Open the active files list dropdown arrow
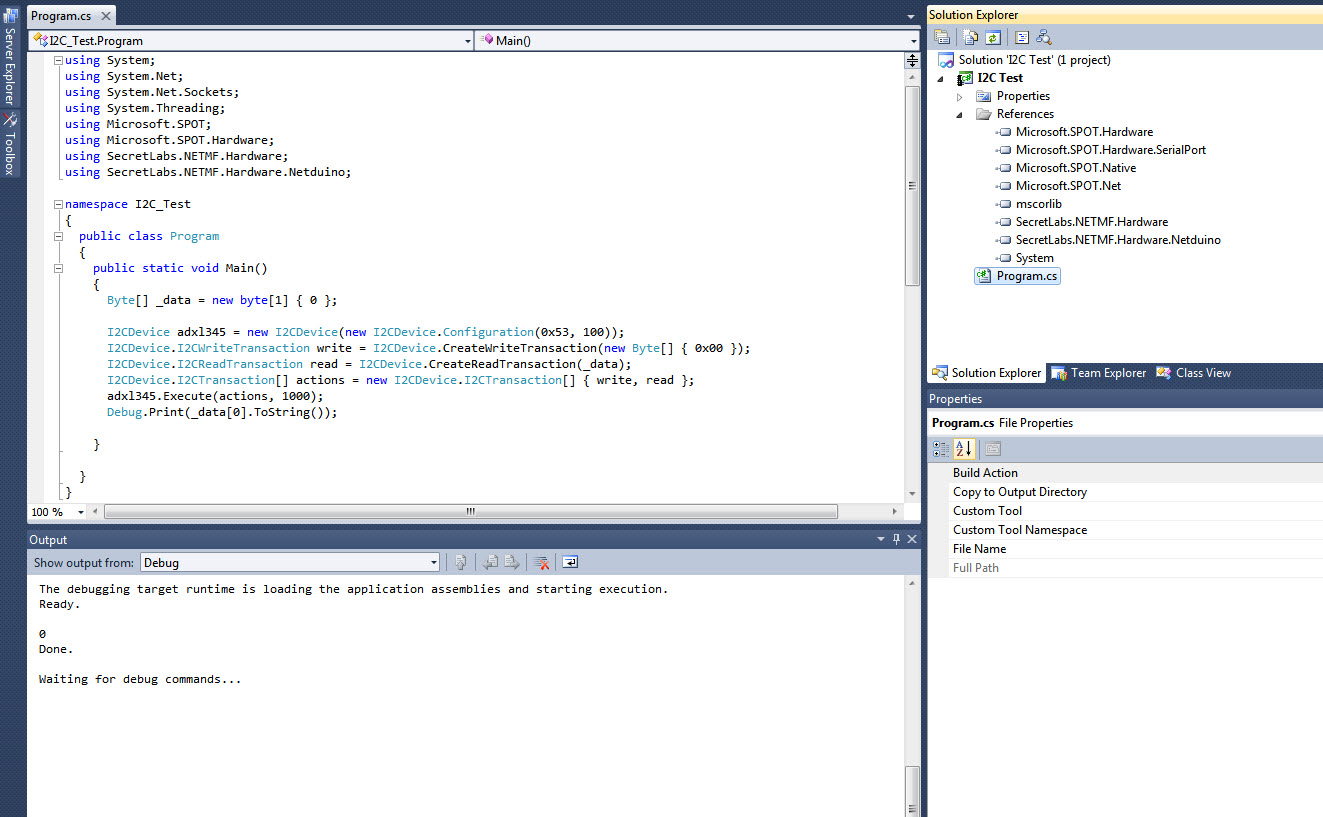1323x817 pixels. [x=910, y=17]
